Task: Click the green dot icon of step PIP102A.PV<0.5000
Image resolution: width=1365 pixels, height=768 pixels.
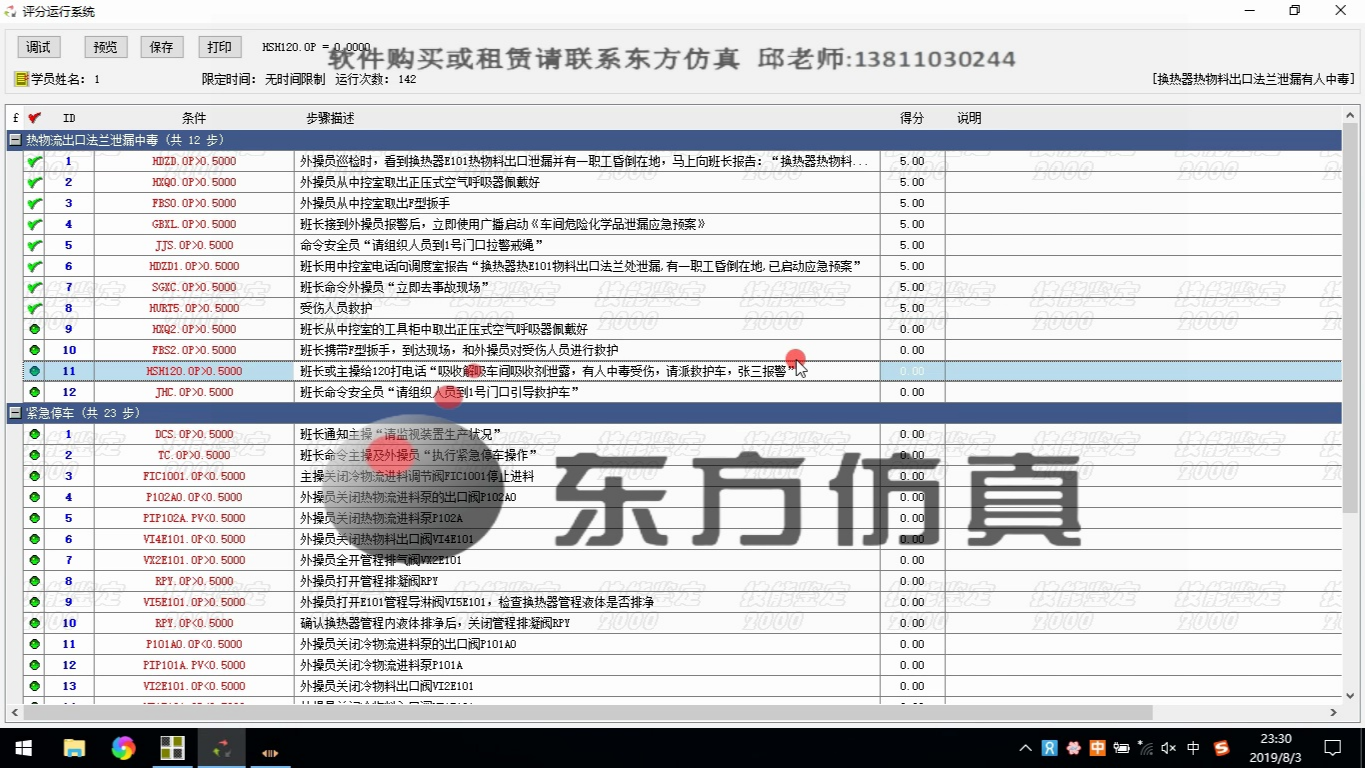Action: (x=35, y=518)
